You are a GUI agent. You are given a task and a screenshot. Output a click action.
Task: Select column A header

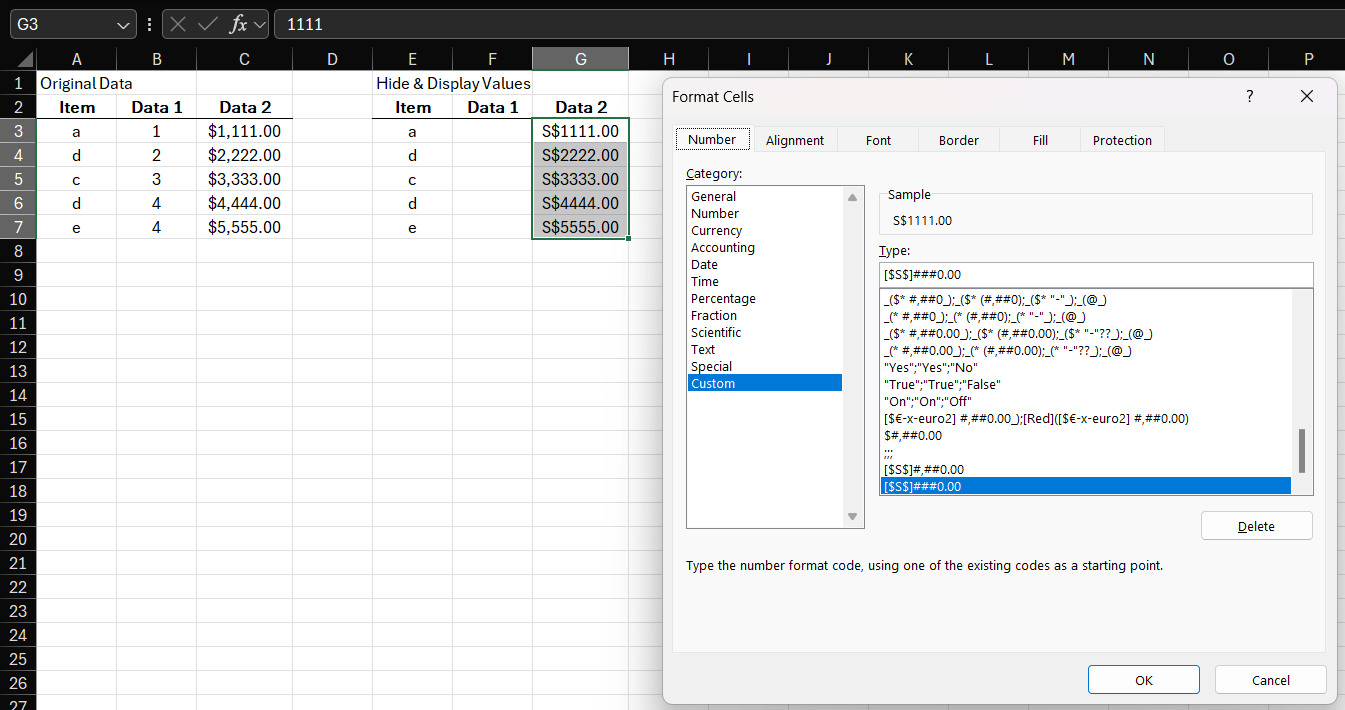click(77, 59)
